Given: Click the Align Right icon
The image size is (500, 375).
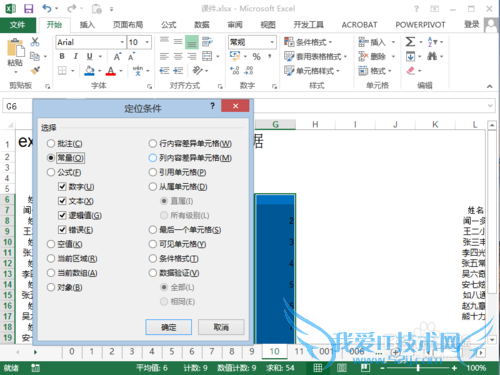Looking at the screenshot, I should pos(192,56).
